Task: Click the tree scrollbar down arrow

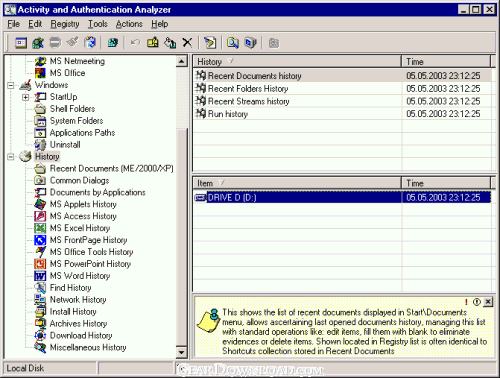Action: pos(182,352)
